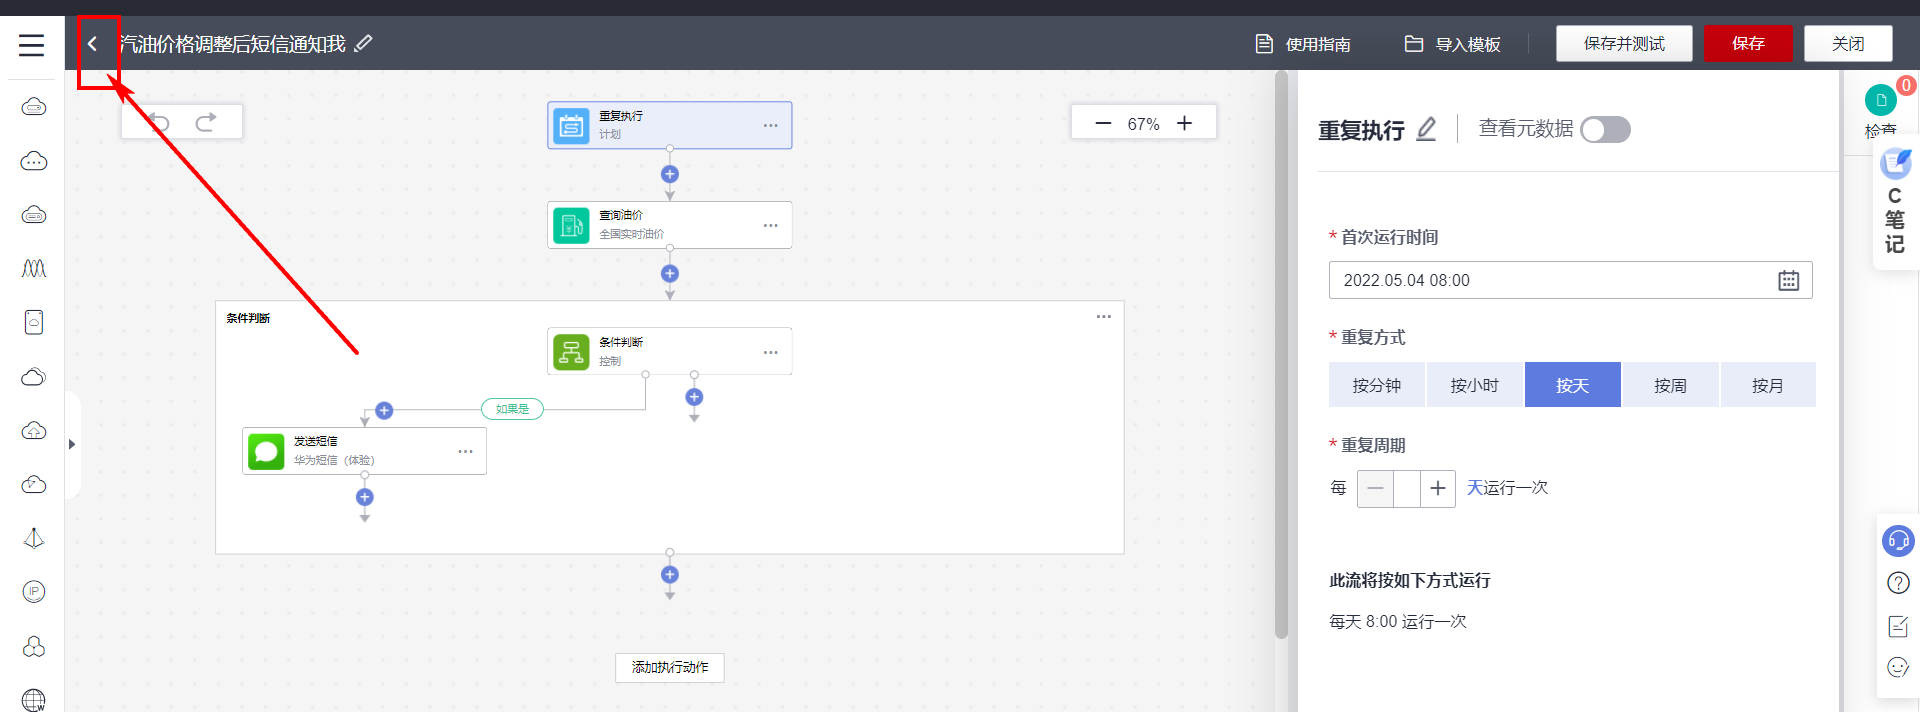Click the repeat period number field
The width and height of the screenshot is (1920, 712).
click(x=1407, y=488)
